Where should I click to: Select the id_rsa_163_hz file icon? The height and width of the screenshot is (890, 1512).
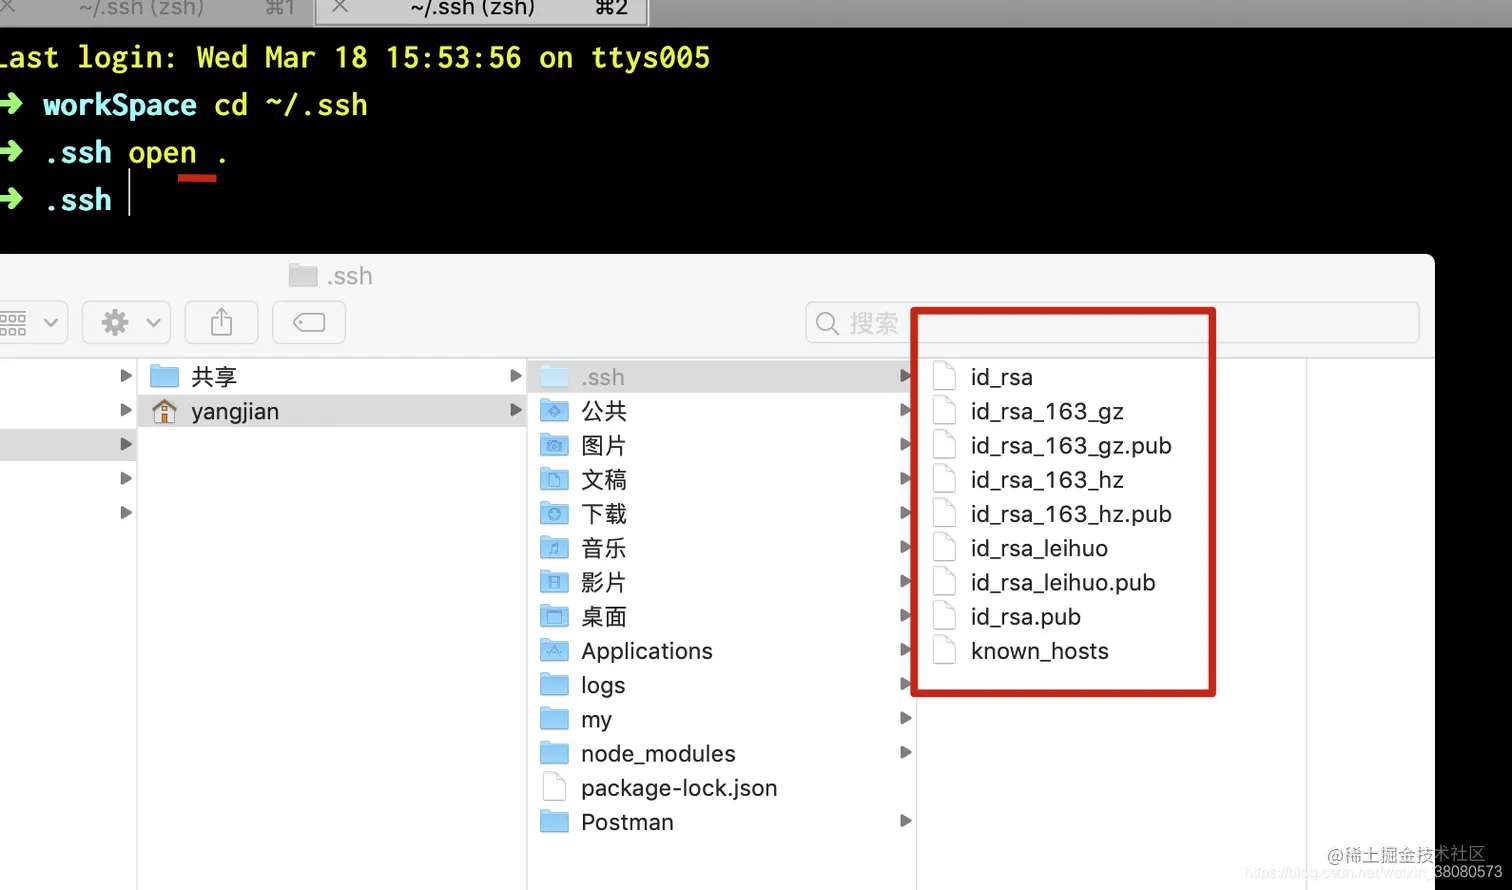click(944, 479)
